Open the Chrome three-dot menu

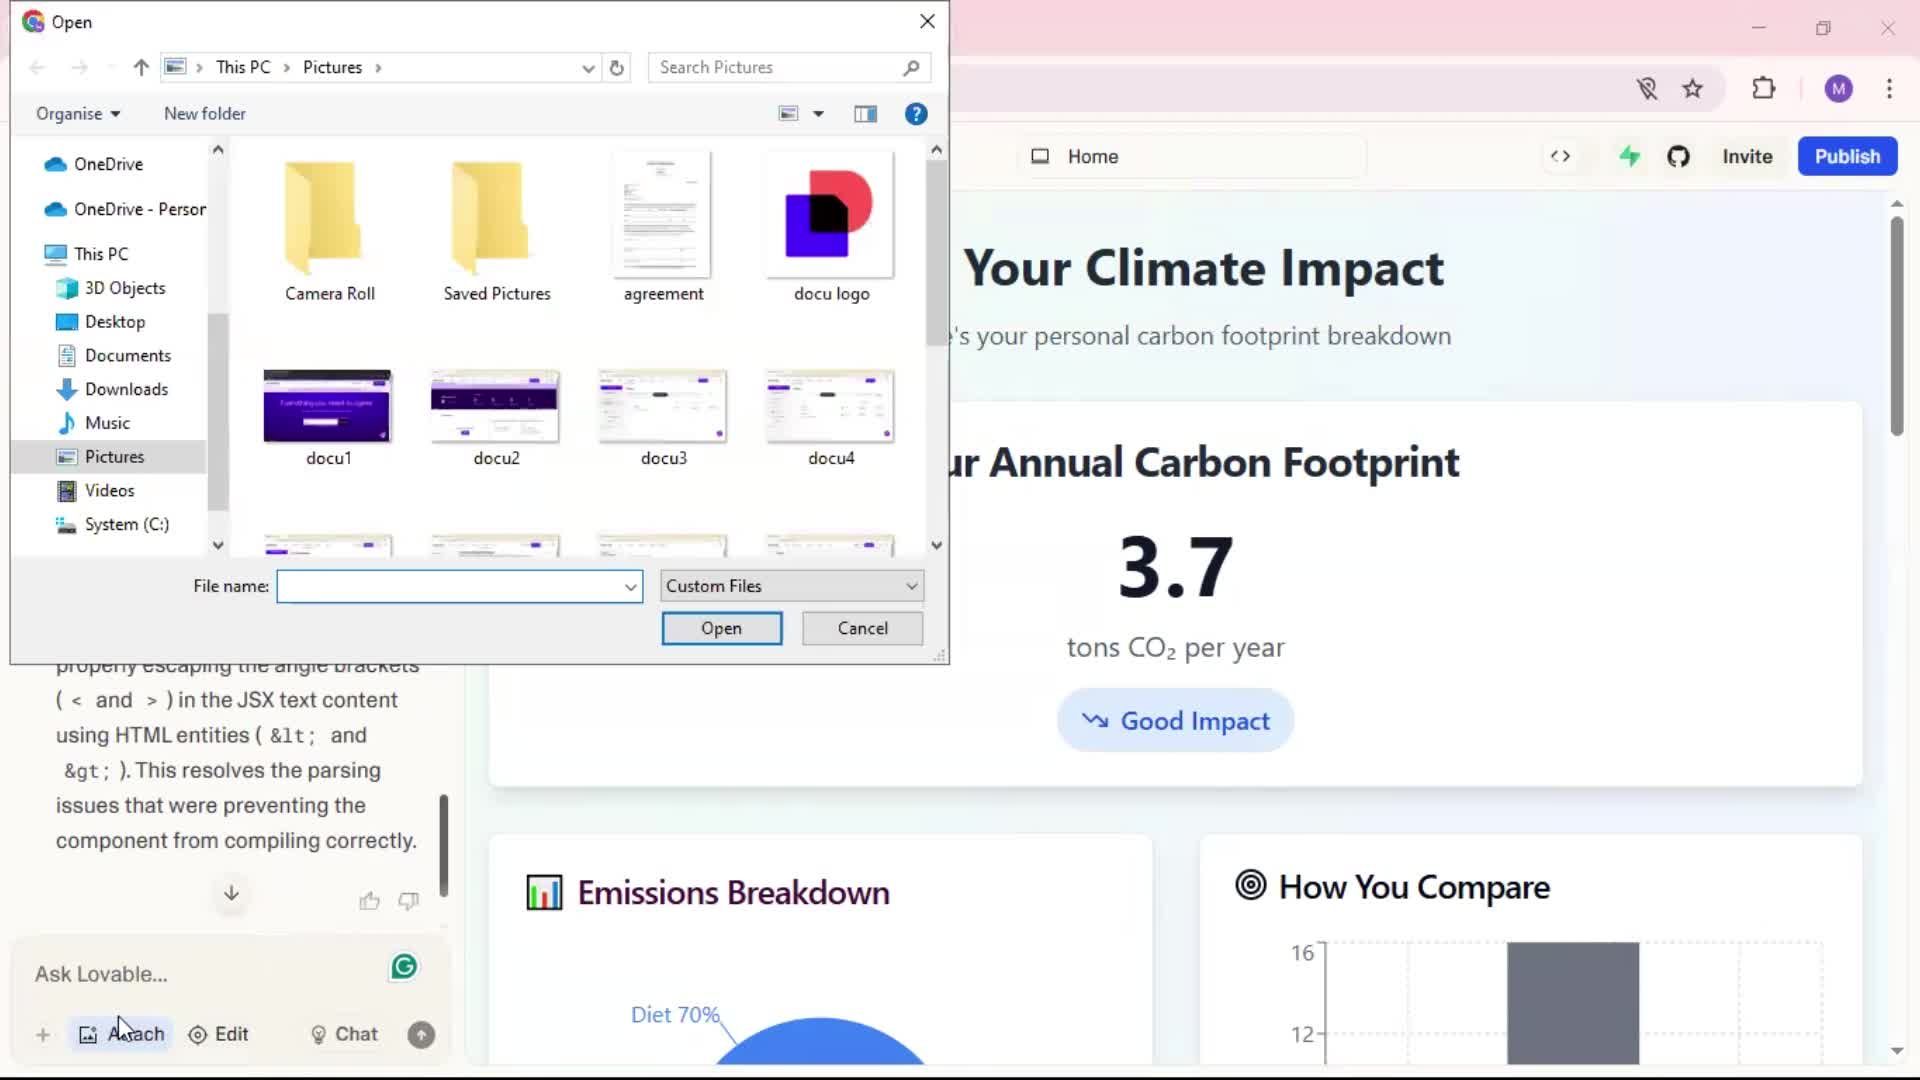coord(1889,88)
